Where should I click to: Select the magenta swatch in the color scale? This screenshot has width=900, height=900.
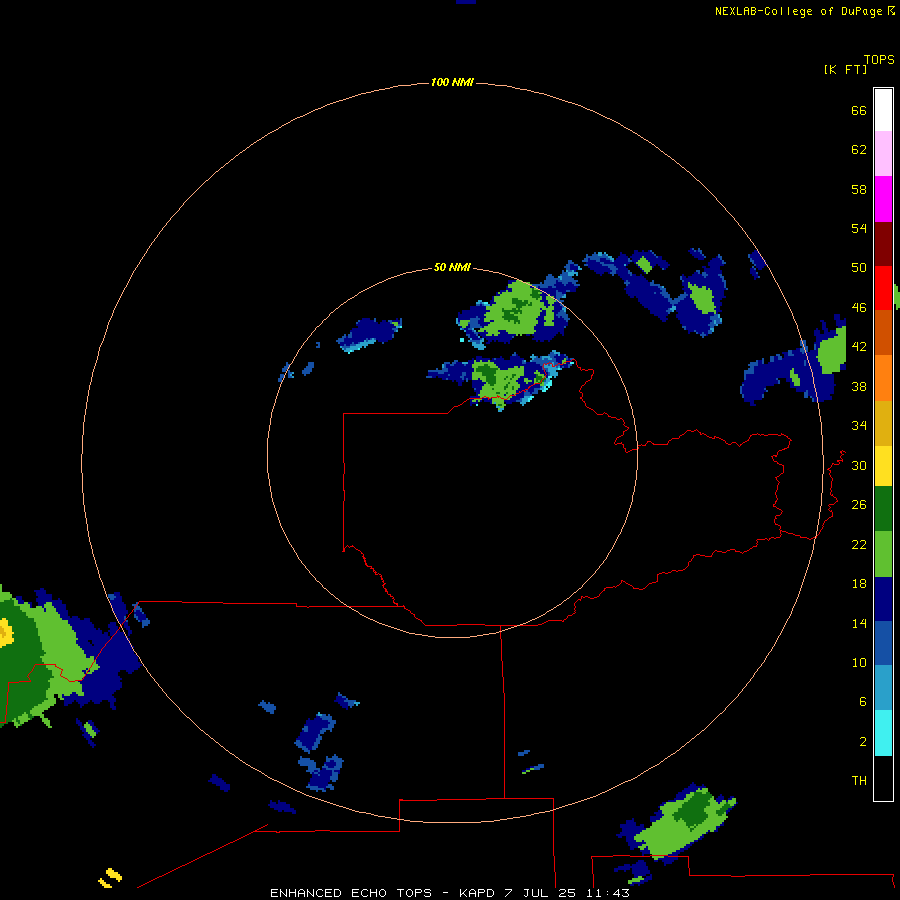coord(883,199)
